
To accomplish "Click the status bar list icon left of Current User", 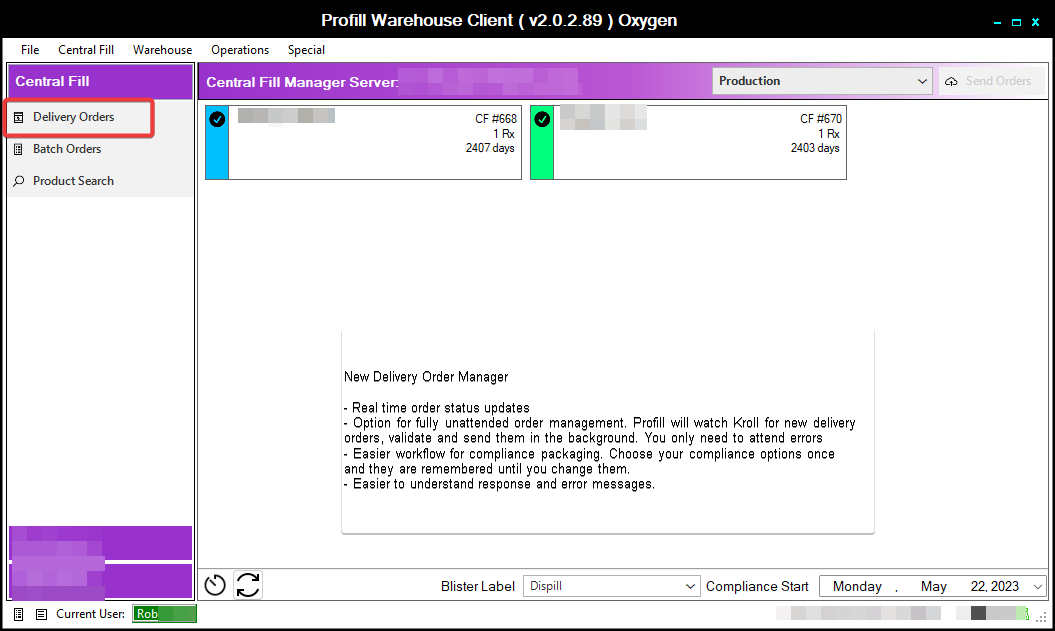I will pyautogui.click(x=19, y=614).
